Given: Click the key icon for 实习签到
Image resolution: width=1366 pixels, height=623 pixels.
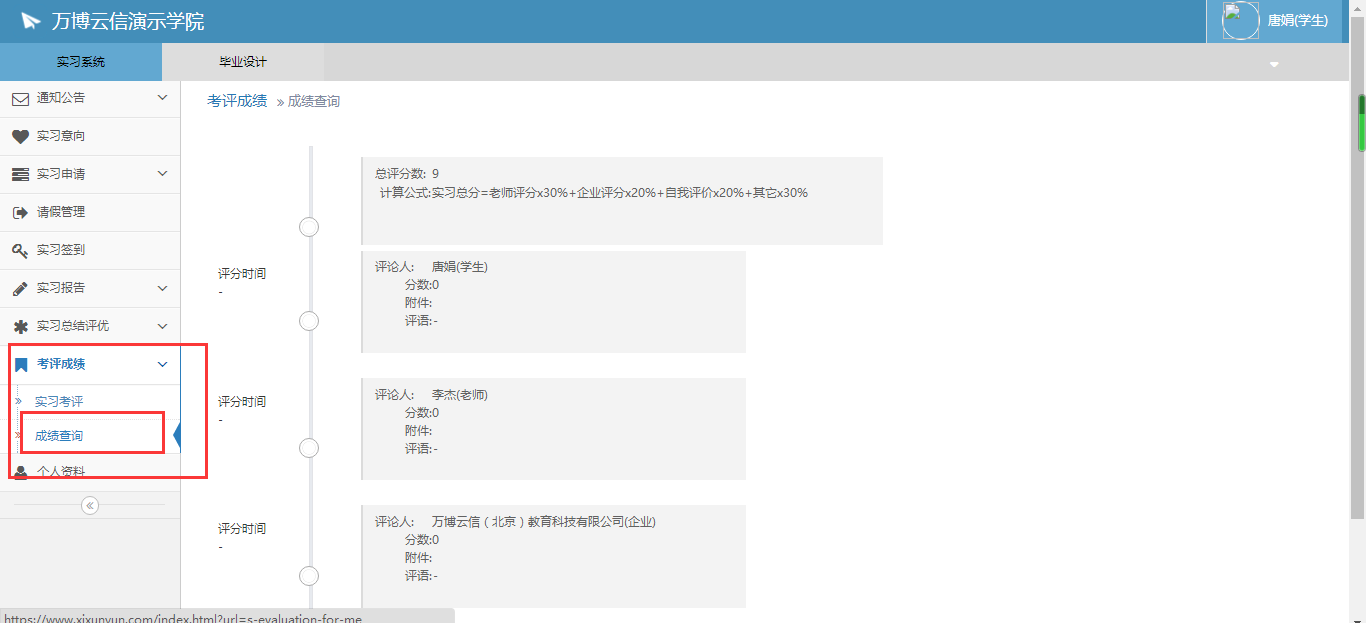Looking at the screenshot, I should pyautogui.click(x=20, y=250).
